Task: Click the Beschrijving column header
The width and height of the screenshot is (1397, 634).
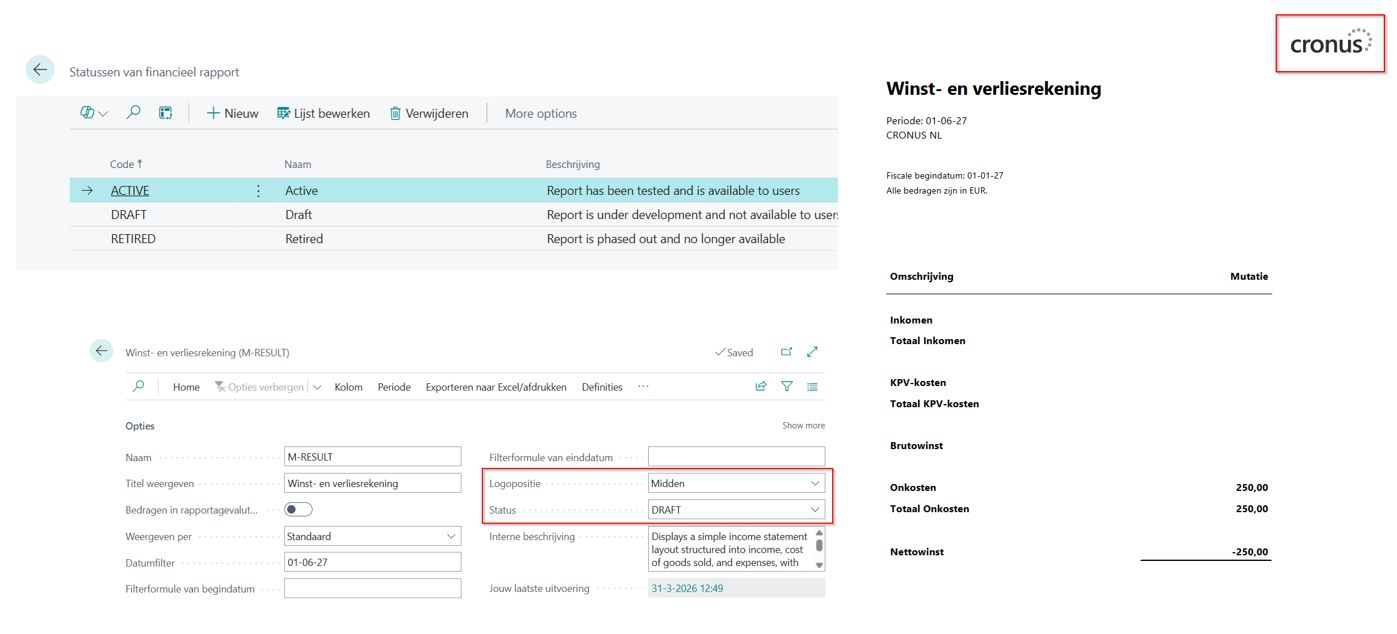Action: click(573, 164)
